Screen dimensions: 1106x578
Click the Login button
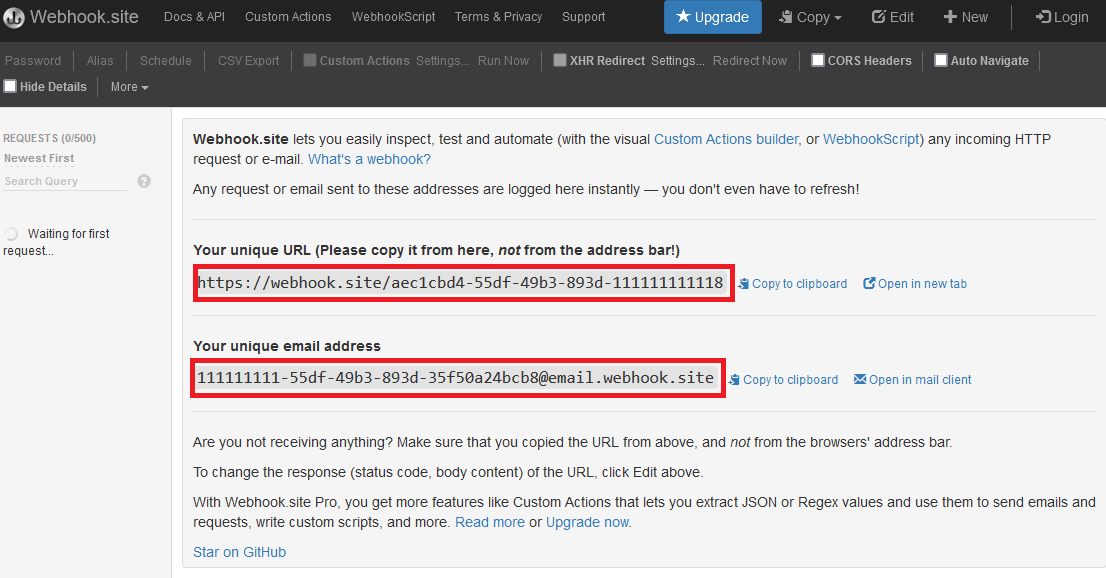pos(1062,17)
